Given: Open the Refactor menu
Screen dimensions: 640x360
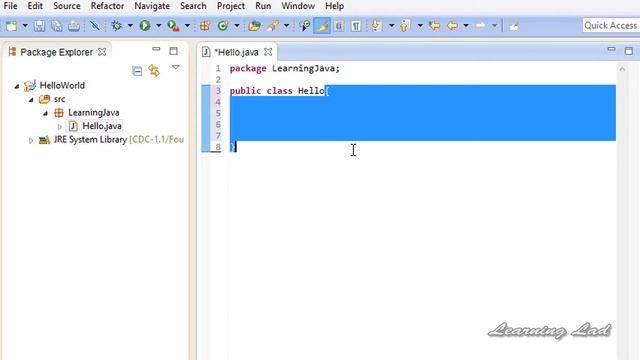Looking at the screenshot, I should 107,6.
